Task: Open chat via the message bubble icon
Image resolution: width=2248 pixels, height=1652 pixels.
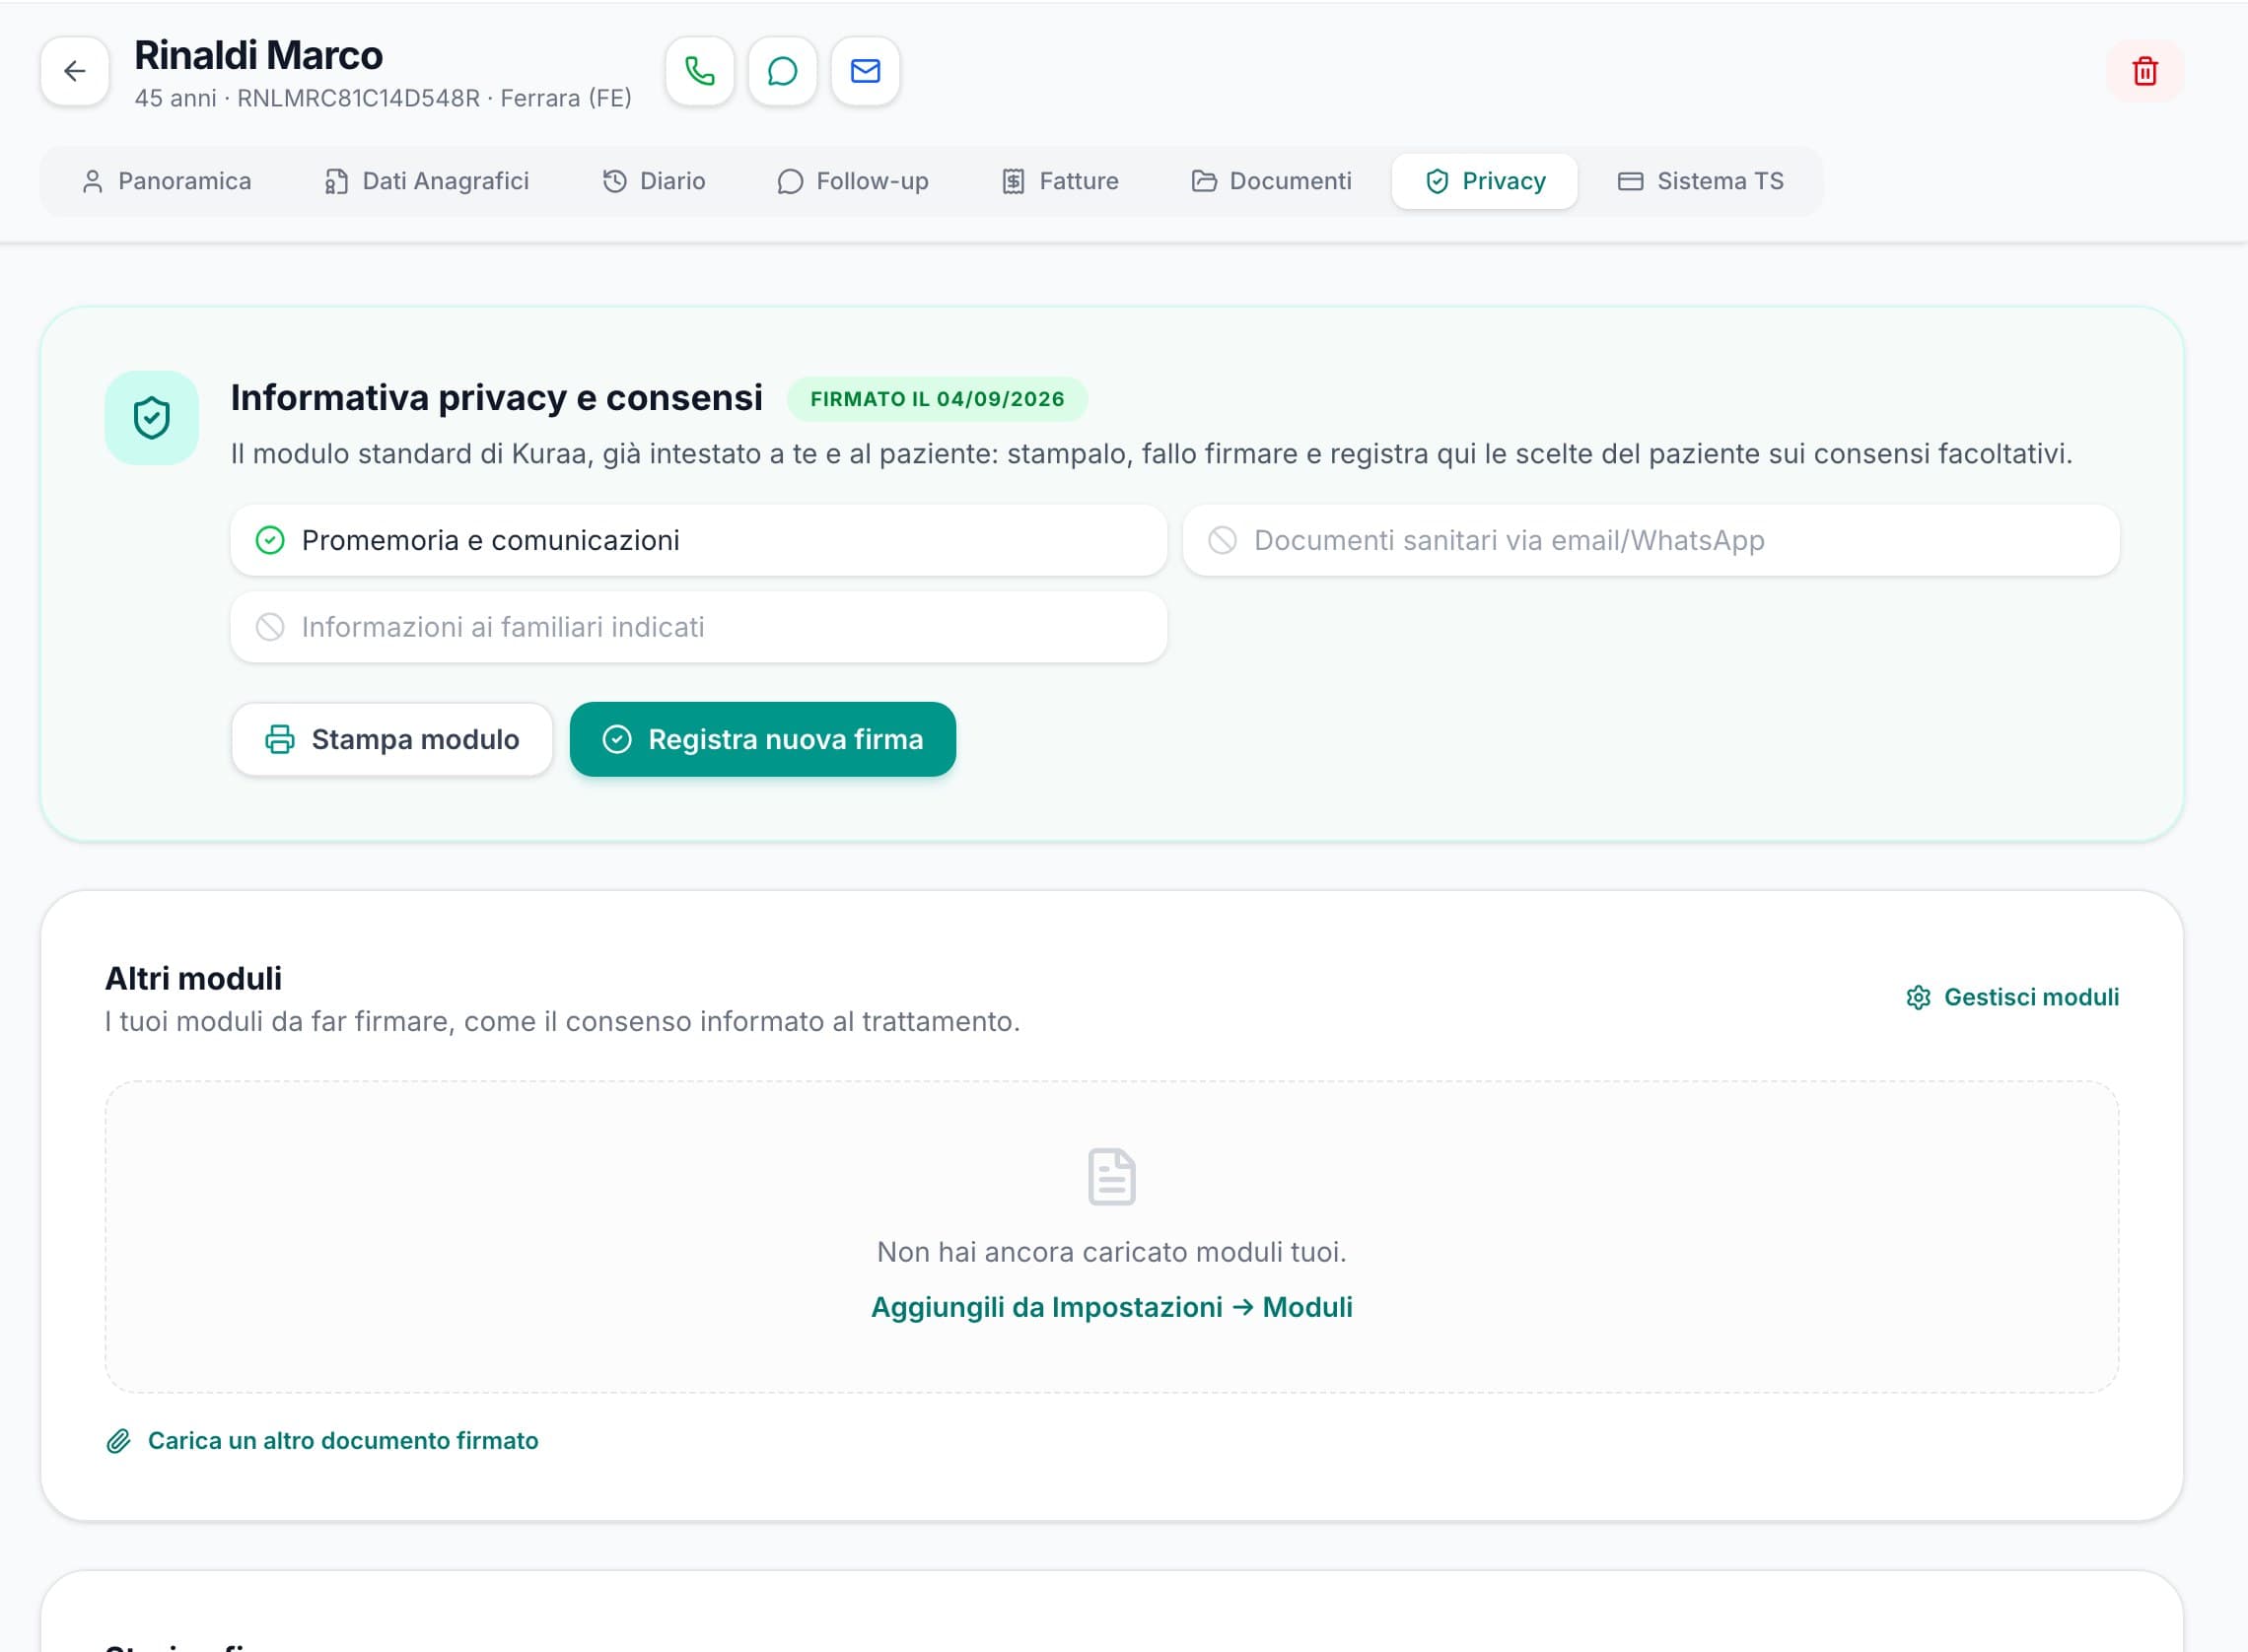Action: (x=782, y=71)
